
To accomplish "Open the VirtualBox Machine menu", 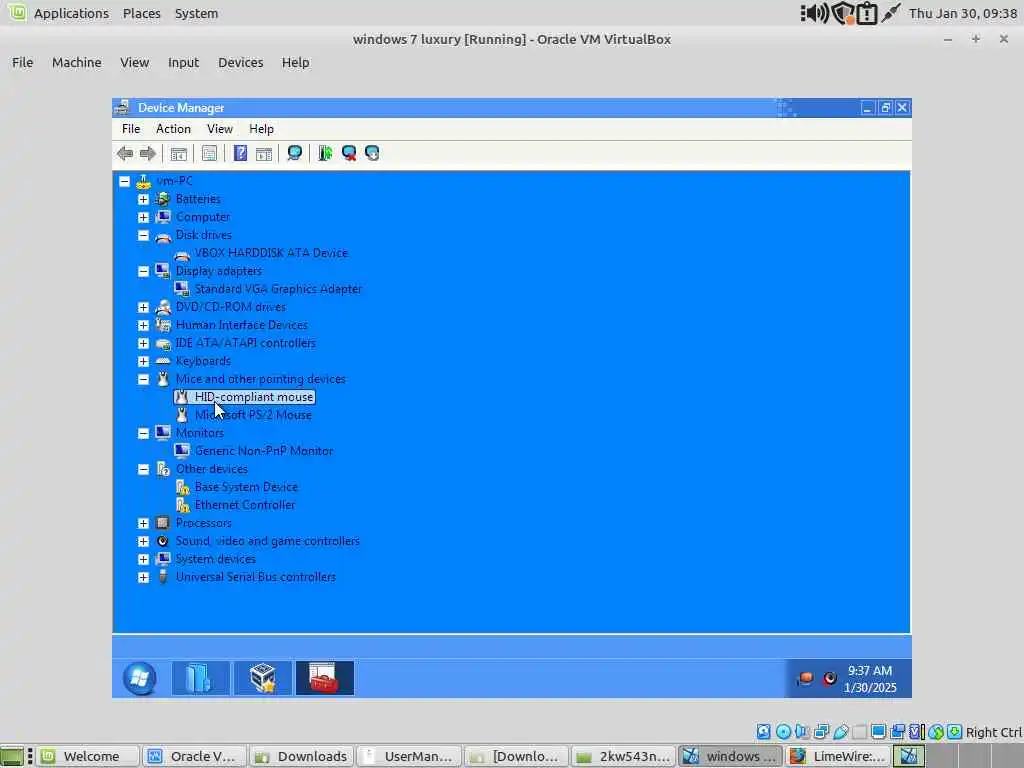I will (76, 63).
